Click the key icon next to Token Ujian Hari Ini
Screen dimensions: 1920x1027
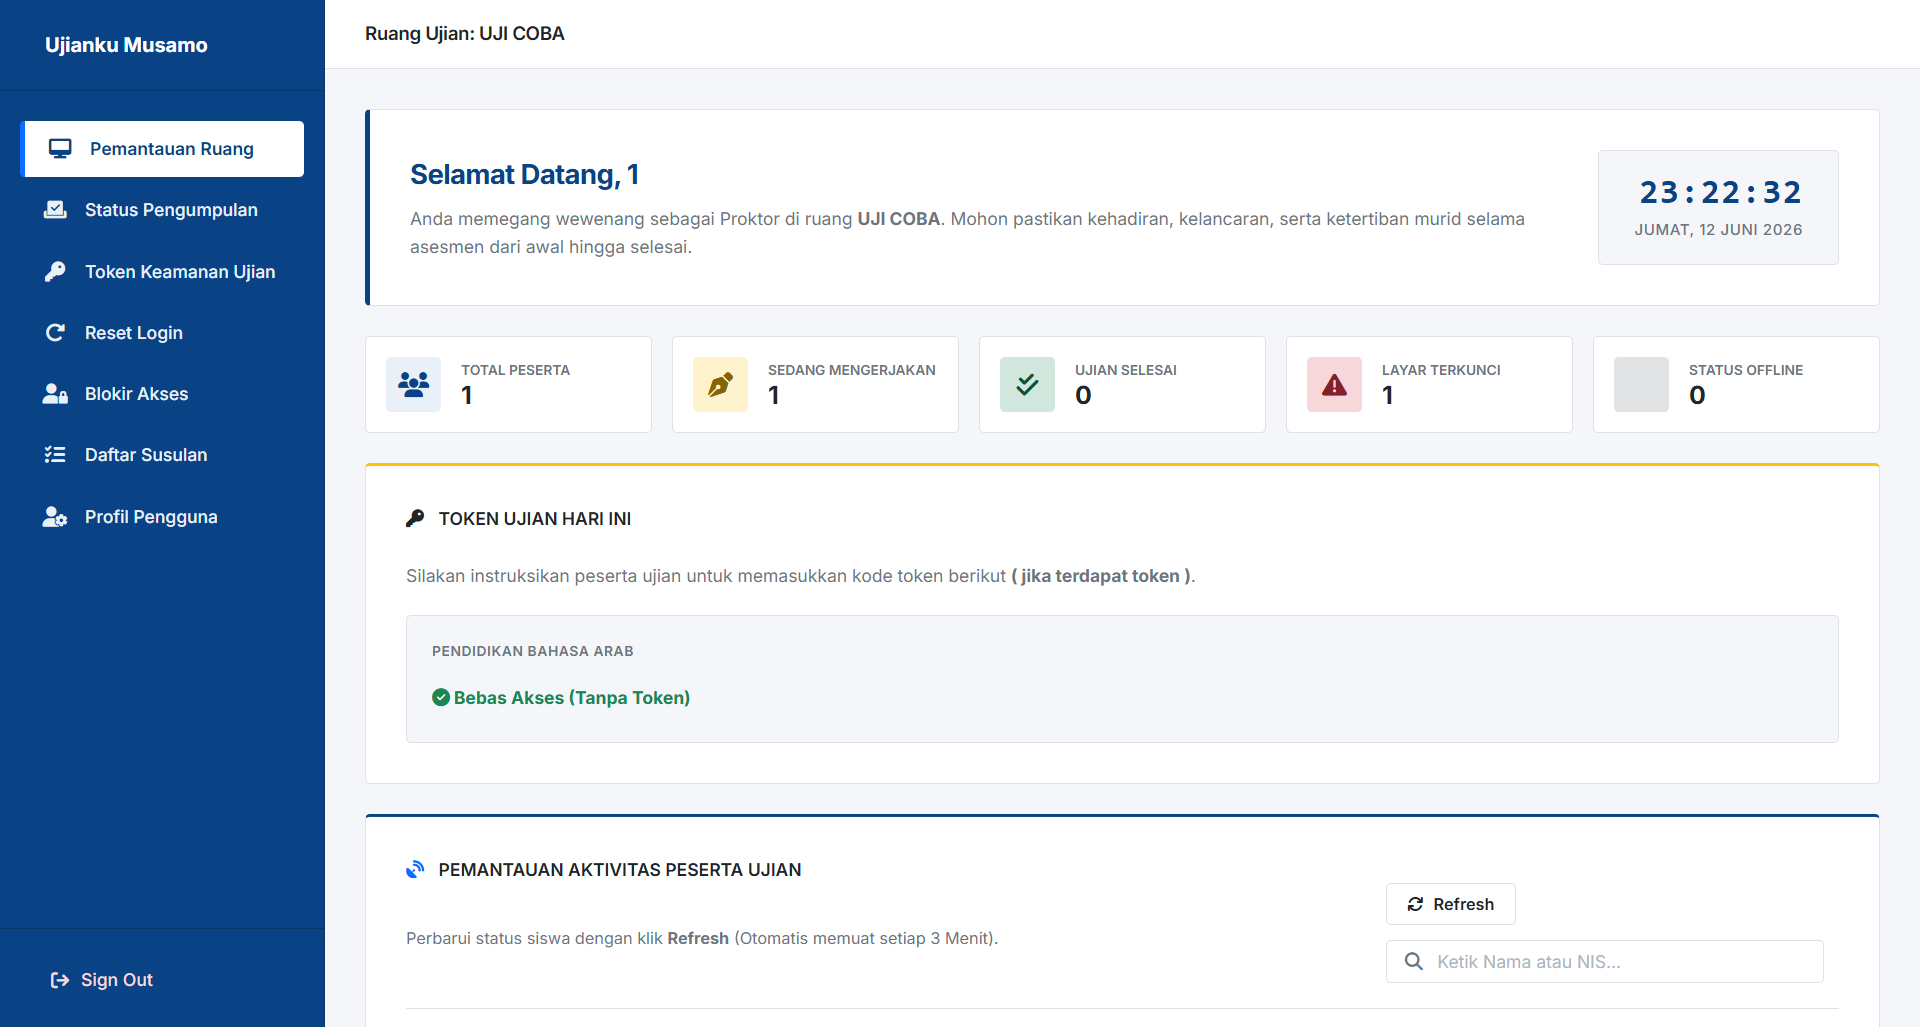coord(415,518)
